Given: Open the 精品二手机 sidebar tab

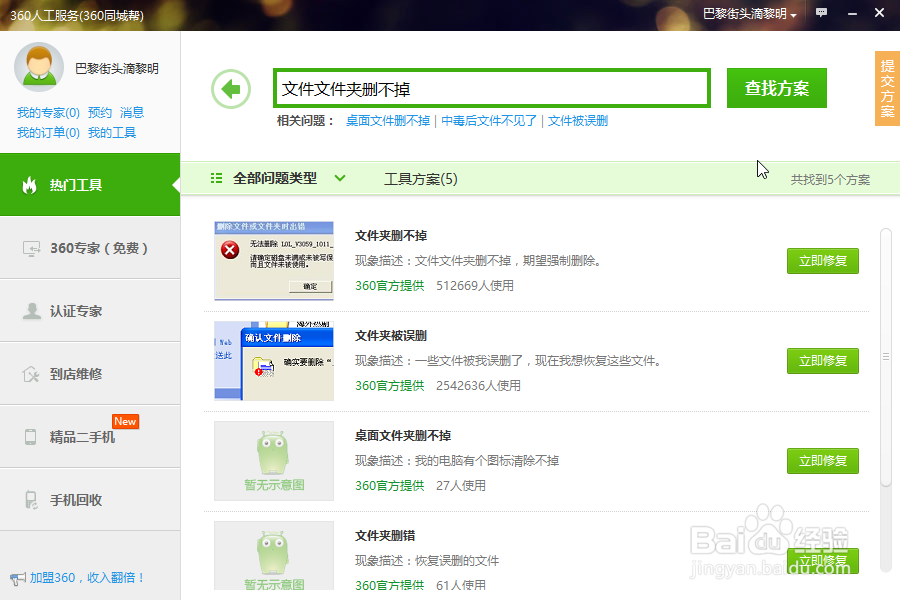Looking at the screenshot, I should coord(90,437).
